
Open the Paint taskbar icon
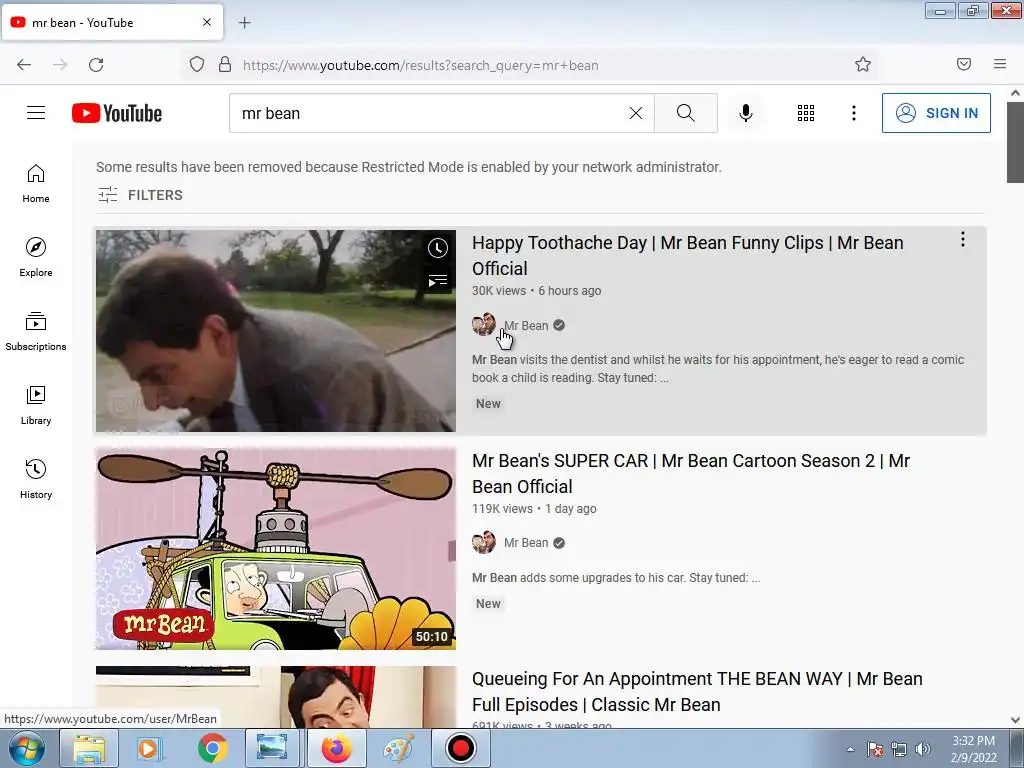398,748
